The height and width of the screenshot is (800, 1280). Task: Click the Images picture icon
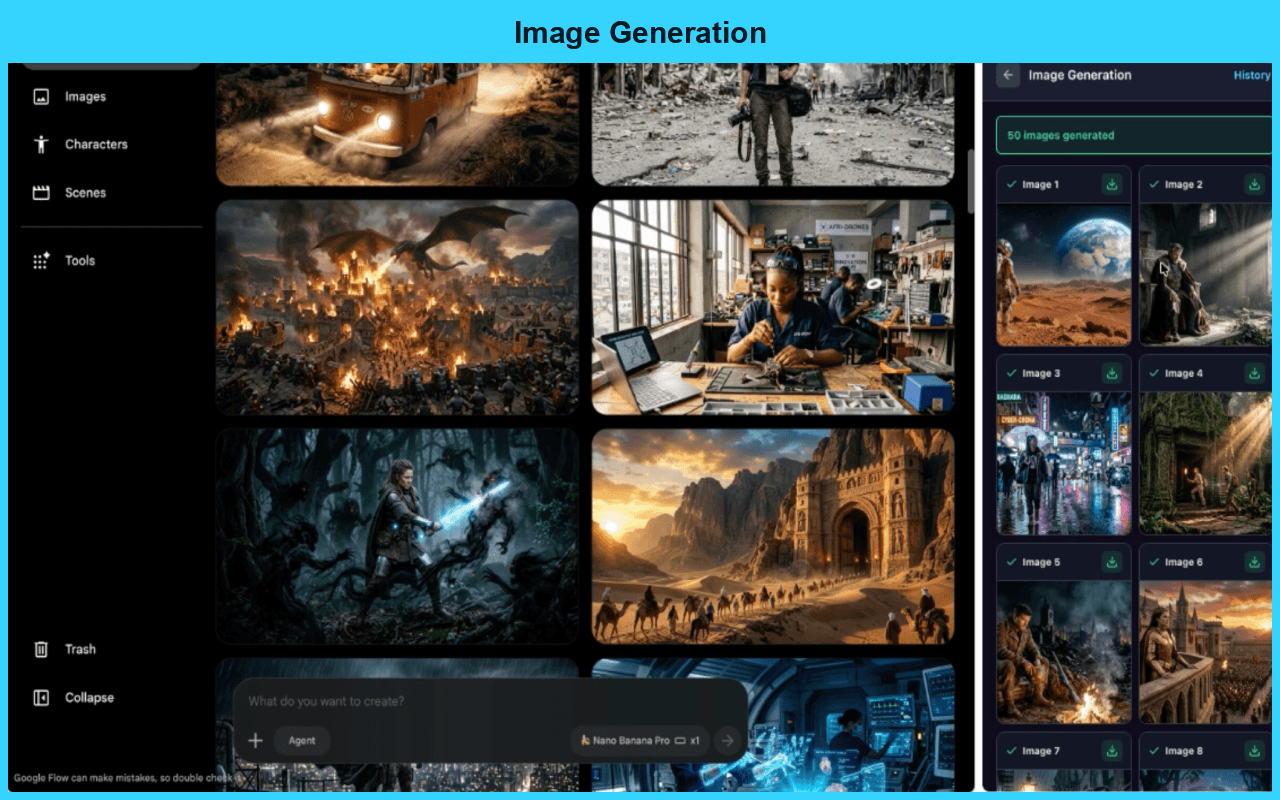tap(41, 97)
